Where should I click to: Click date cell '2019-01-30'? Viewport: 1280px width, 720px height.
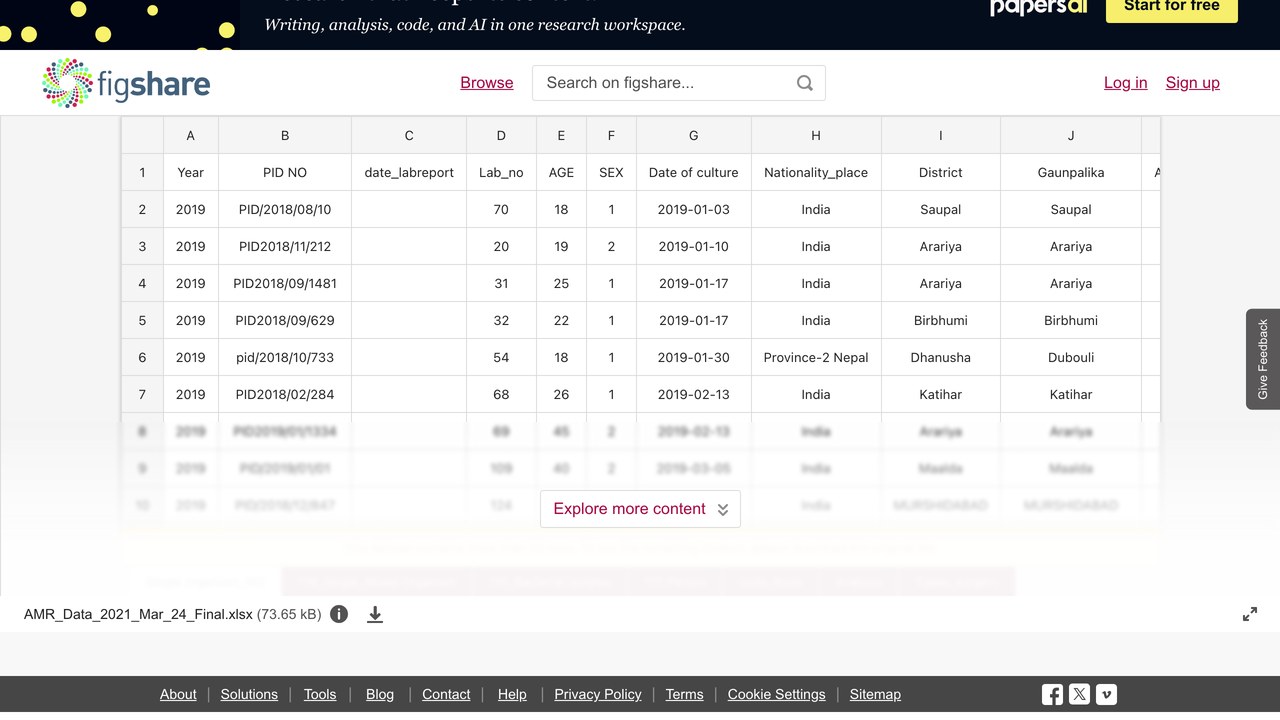coord(694,358)
